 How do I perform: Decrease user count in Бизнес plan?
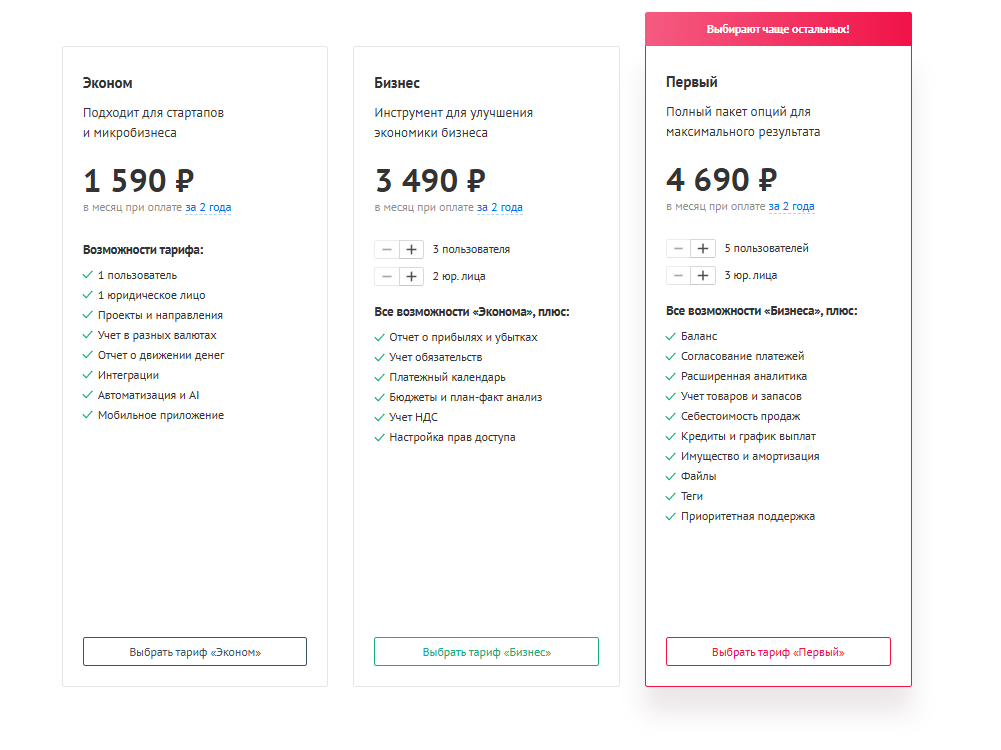[386, 250]
